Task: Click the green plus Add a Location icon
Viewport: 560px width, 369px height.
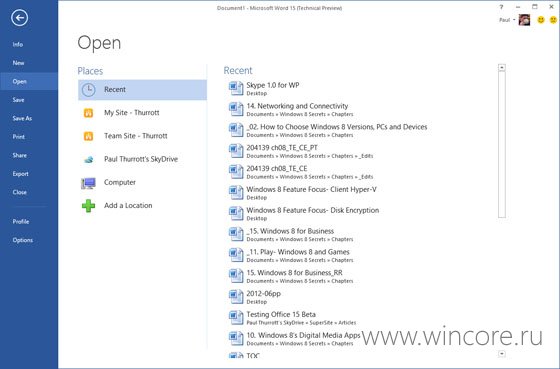Action: tap(88, 206)
